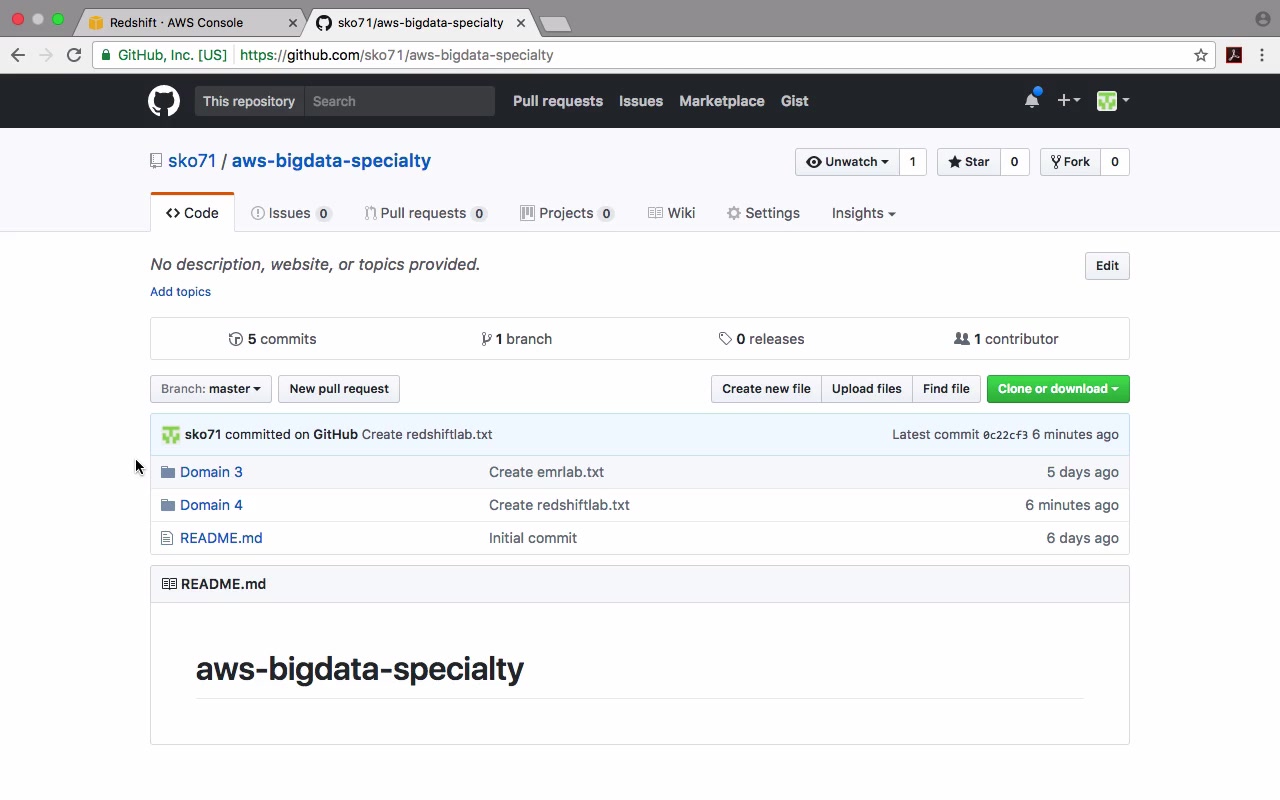Open the user avatar menu
Screen dimensions: 1280x800
click(x=1112, y=100)
